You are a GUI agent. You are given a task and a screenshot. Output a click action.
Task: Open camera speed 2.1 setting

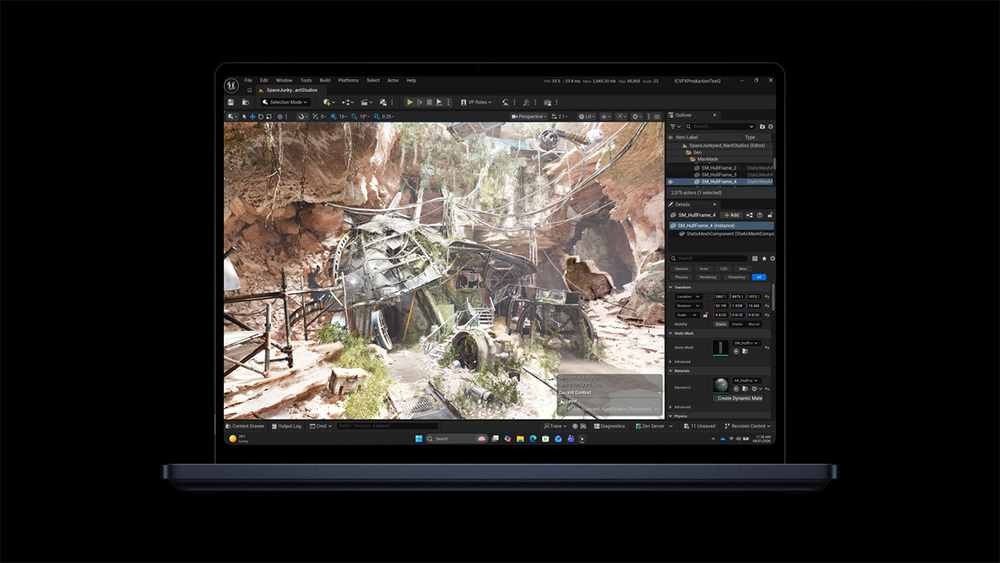click(x=559, y=117)
